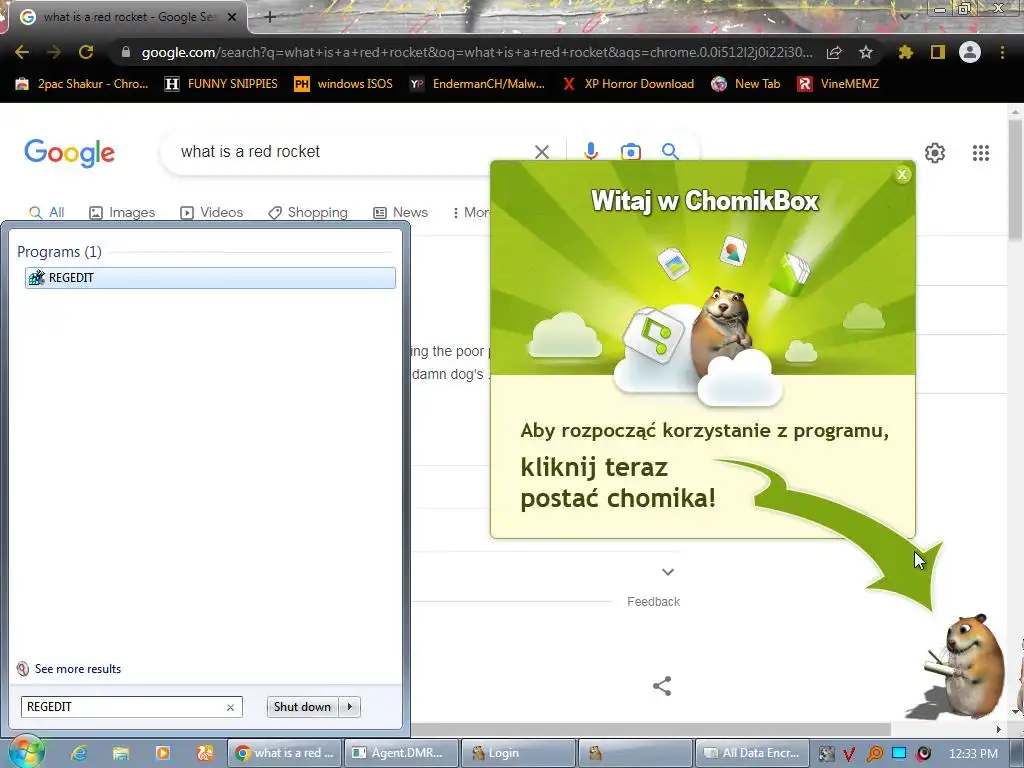This screenshot has width=1024, height=768.
Task: Expand the More search filters
Action: [470, 212]
